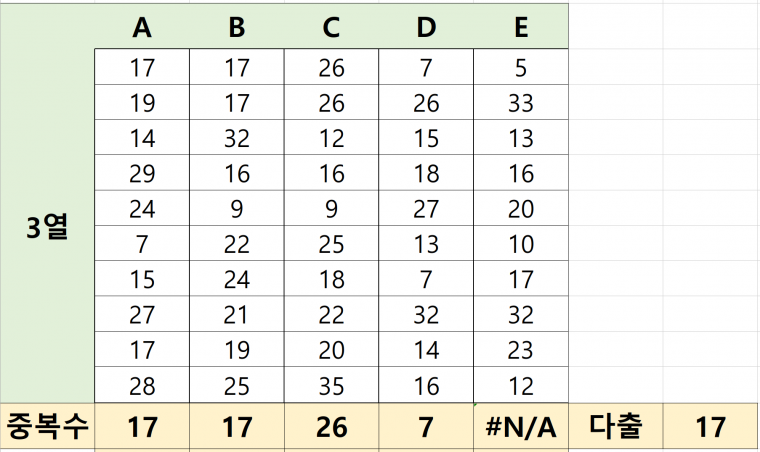Select the cell with value 28
The width and height of the screenshot is (760, 452).
point(142,385)
